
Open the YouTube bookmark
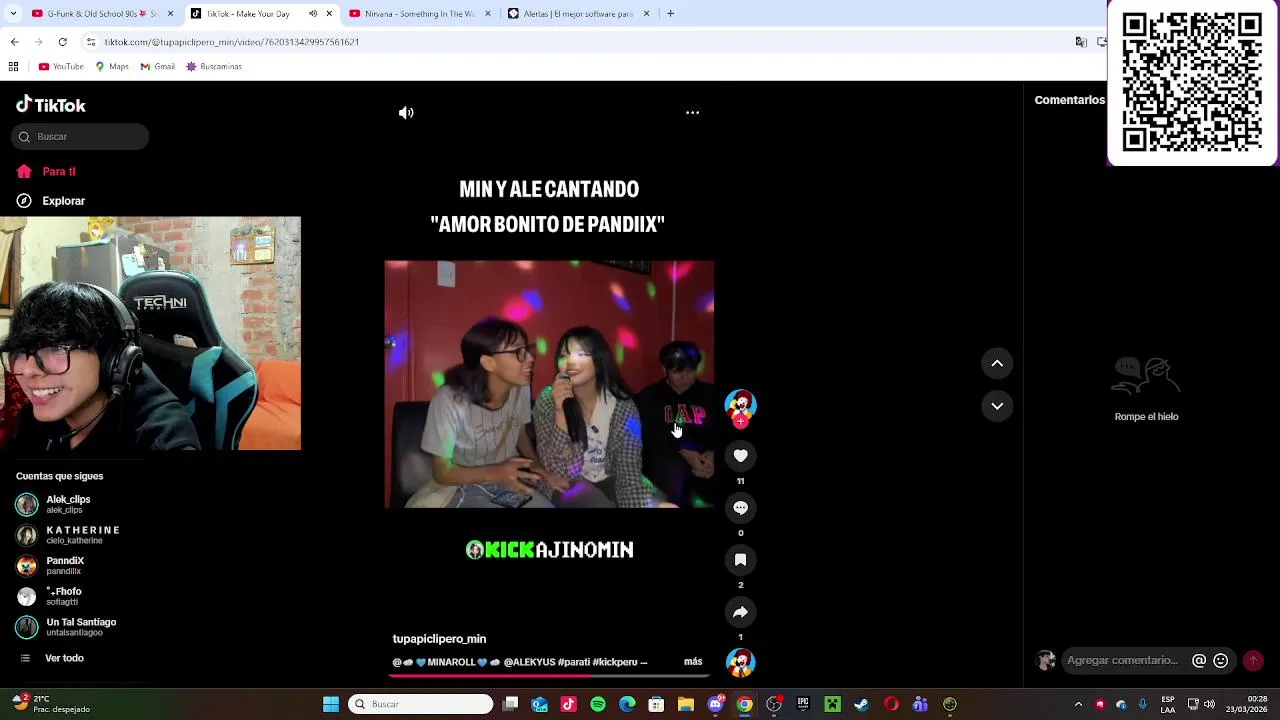coord(61,67)
